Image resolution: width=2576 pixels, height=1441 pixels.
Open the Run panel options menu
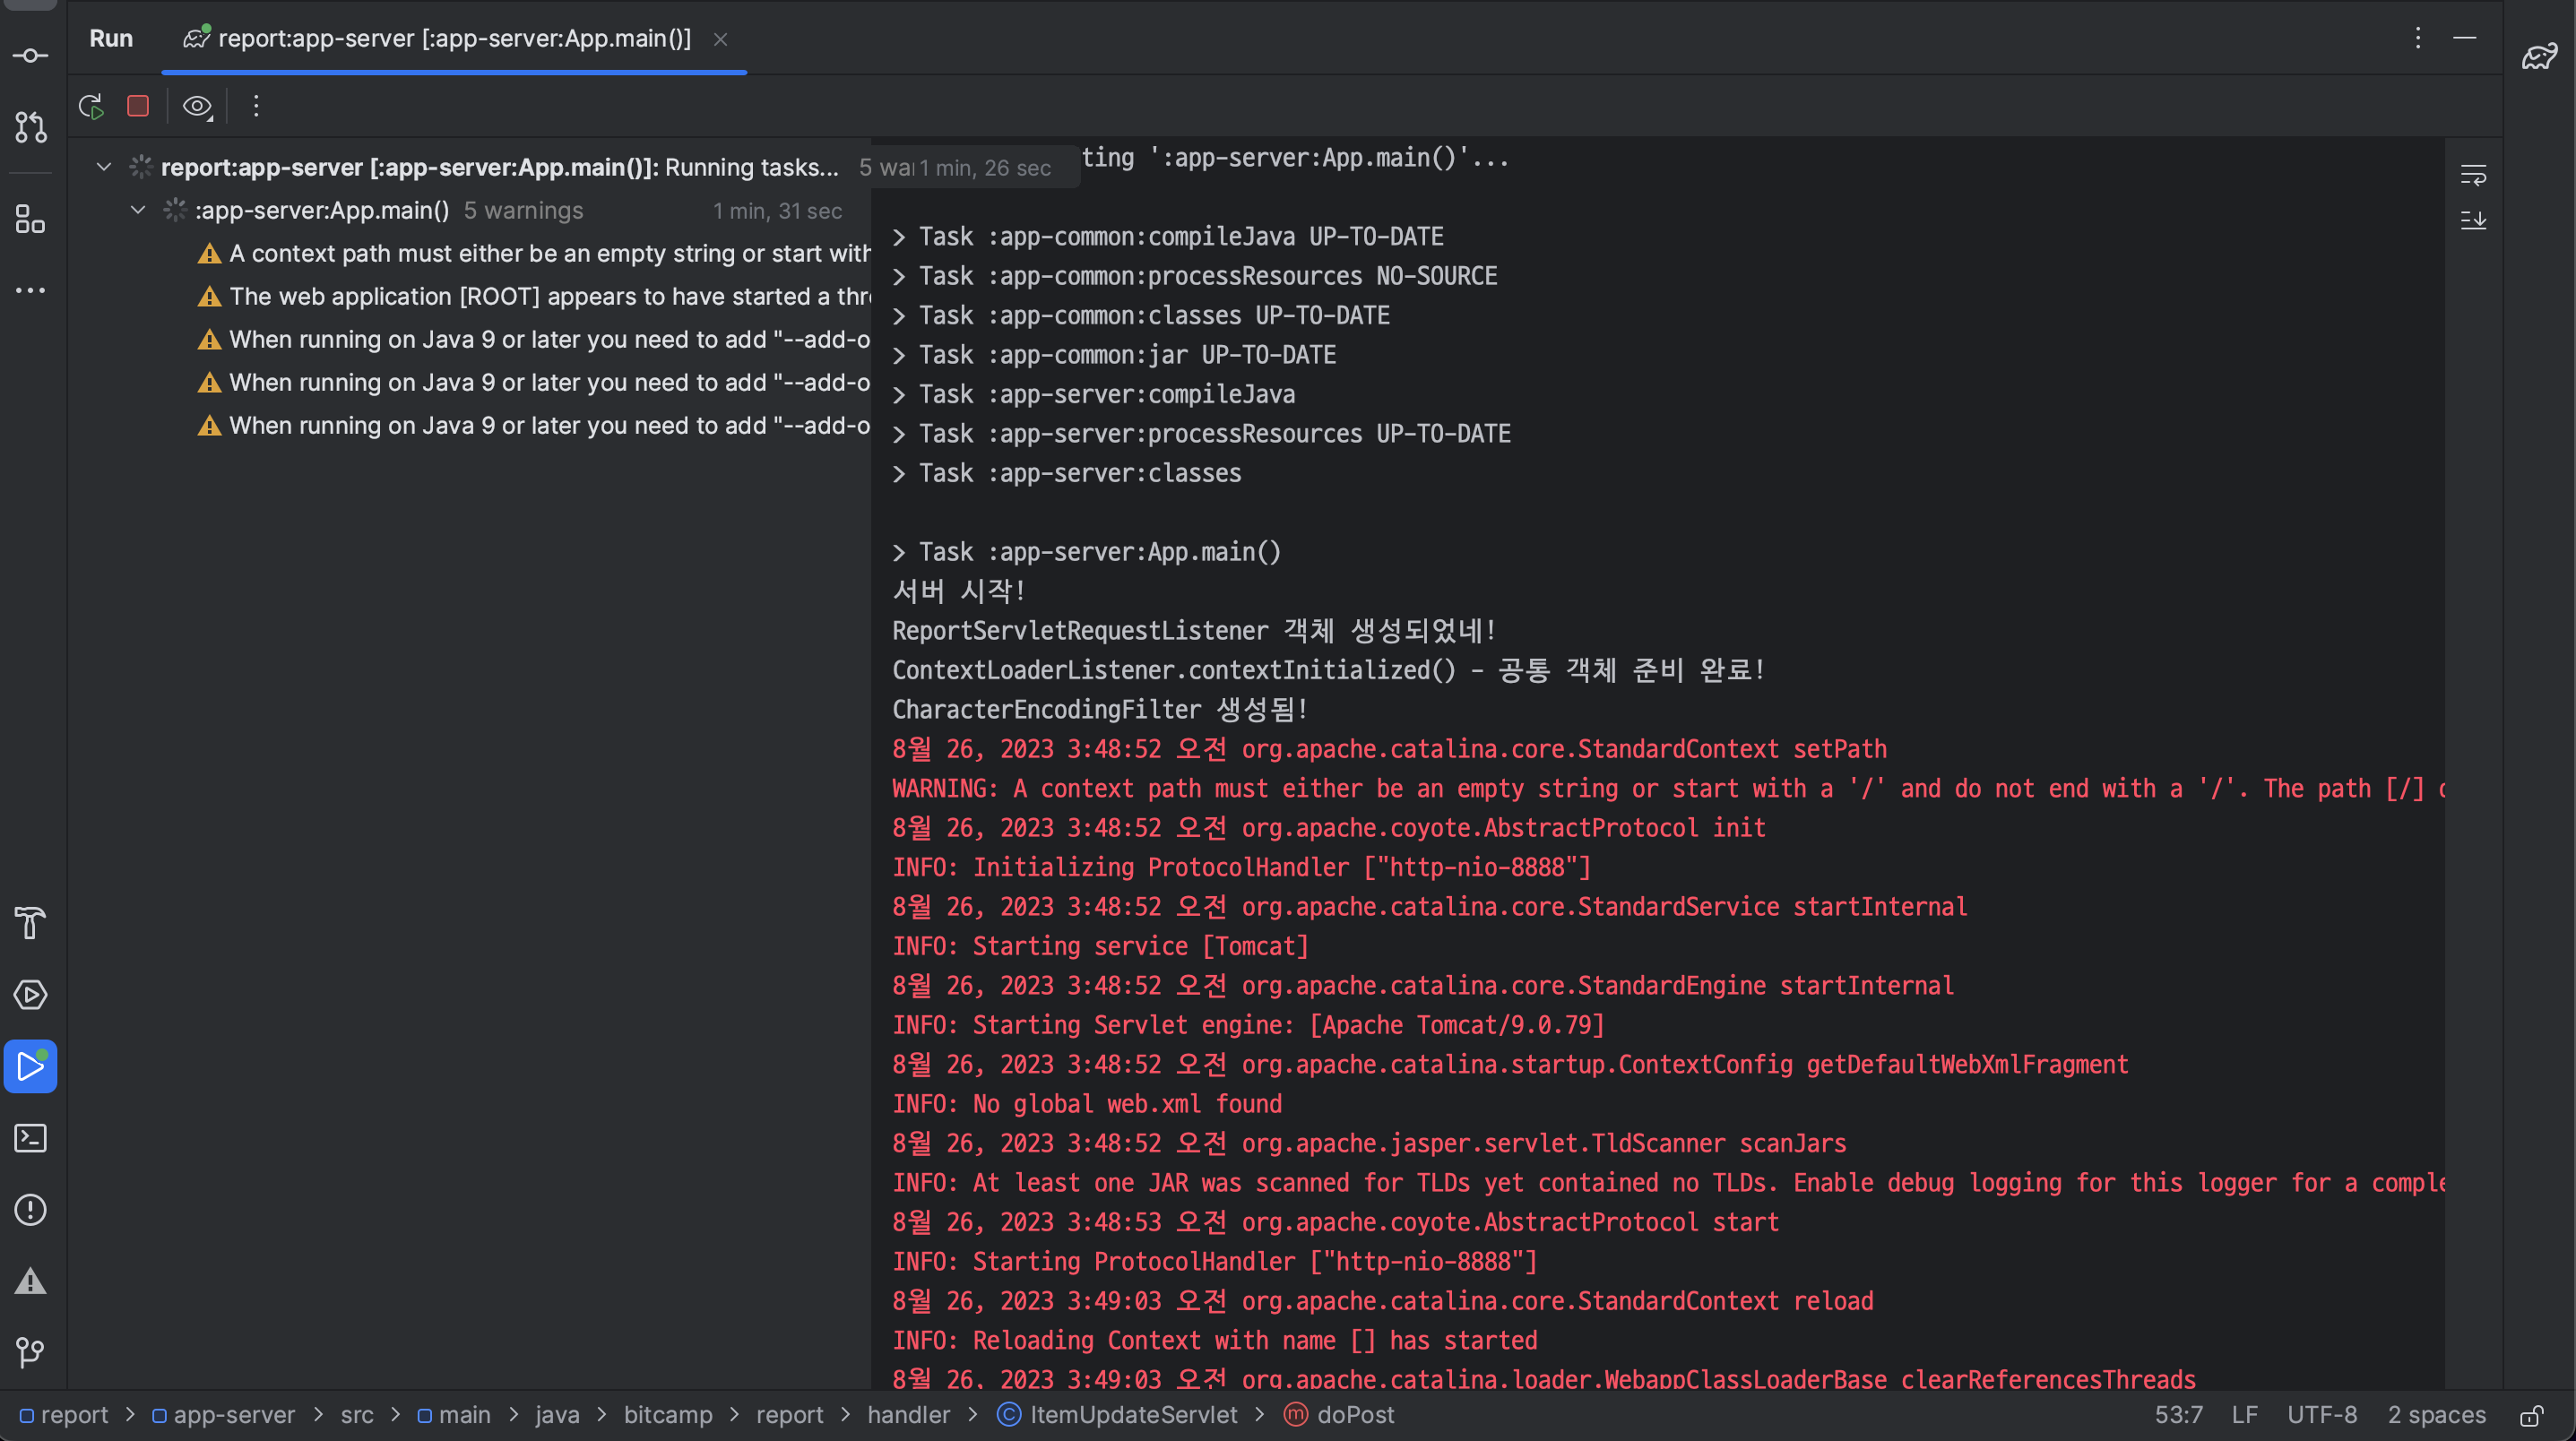[x=2418, y=38]
